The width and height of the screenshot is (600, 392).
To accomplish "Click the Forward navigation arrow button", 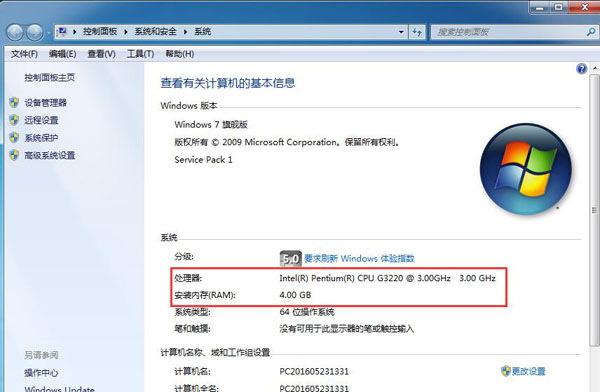I will (x=34, y=32).
